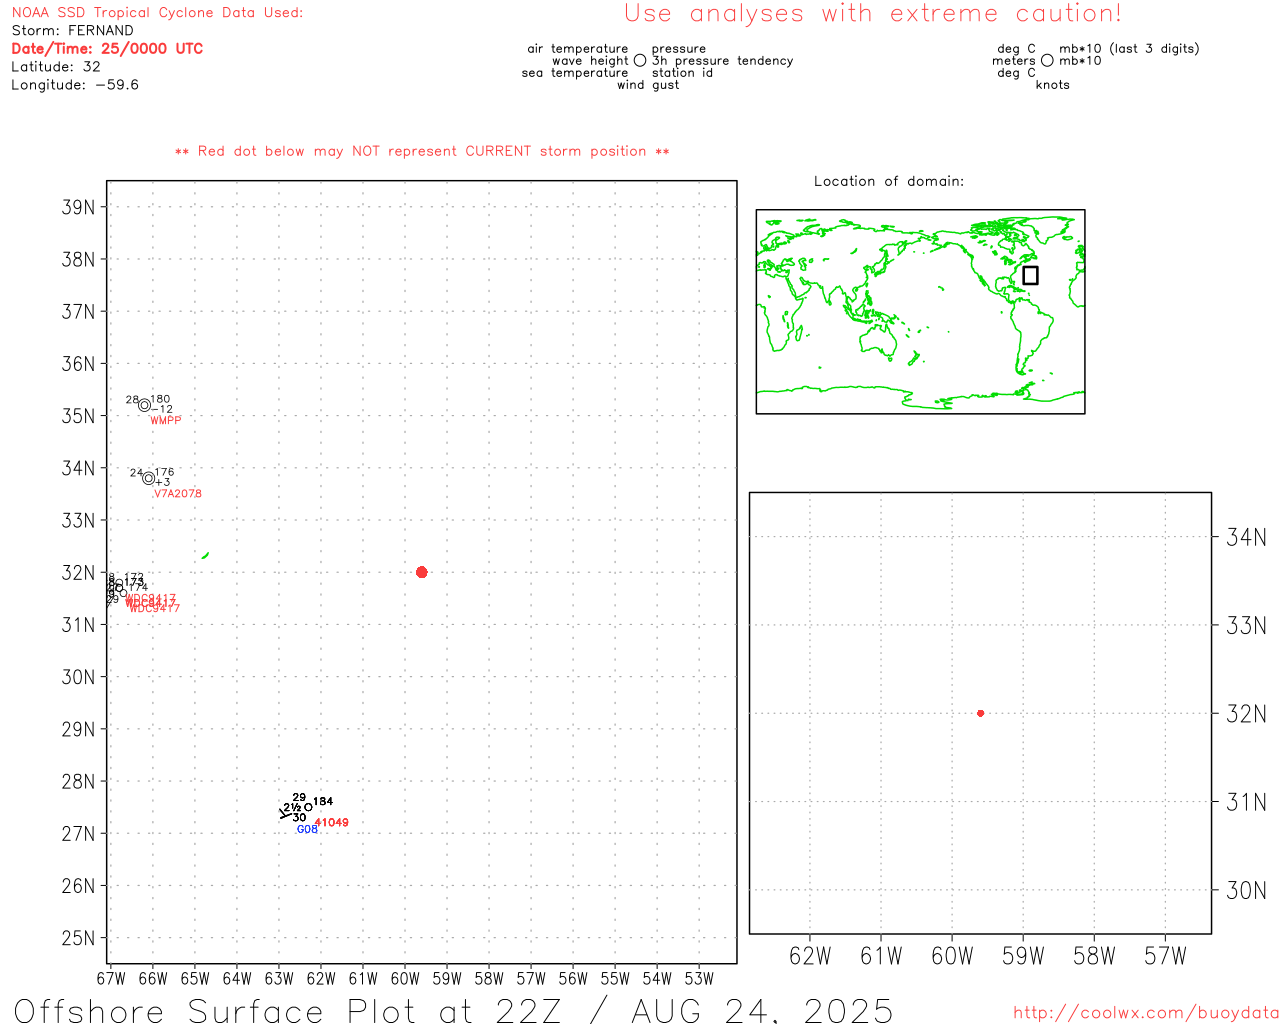Click the 176 pressure value near V7A2078
1280x1024 pixels.
coord(165,472)
